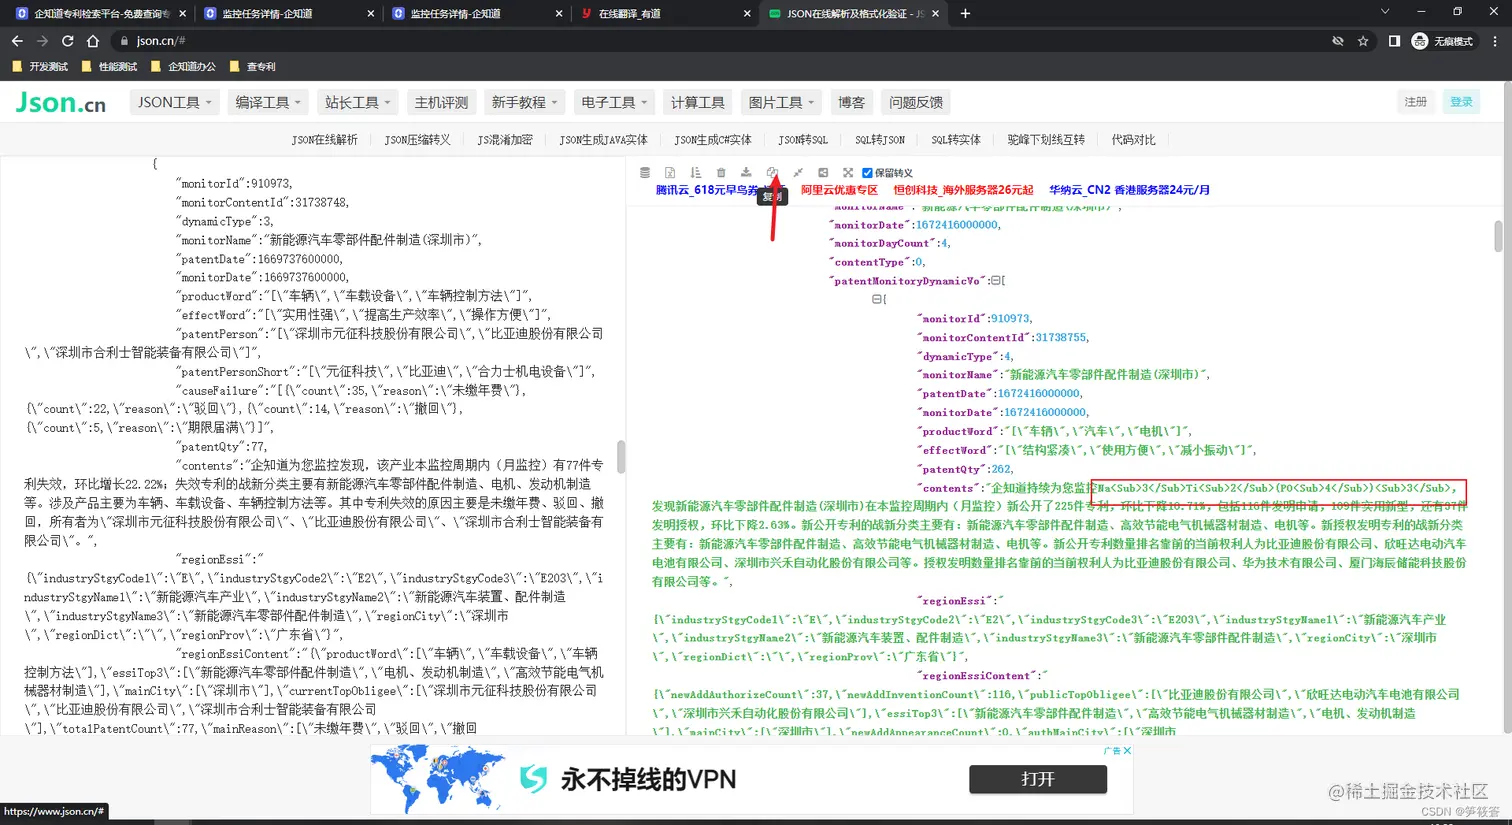Reload the json.cn page

coord(67,41)
